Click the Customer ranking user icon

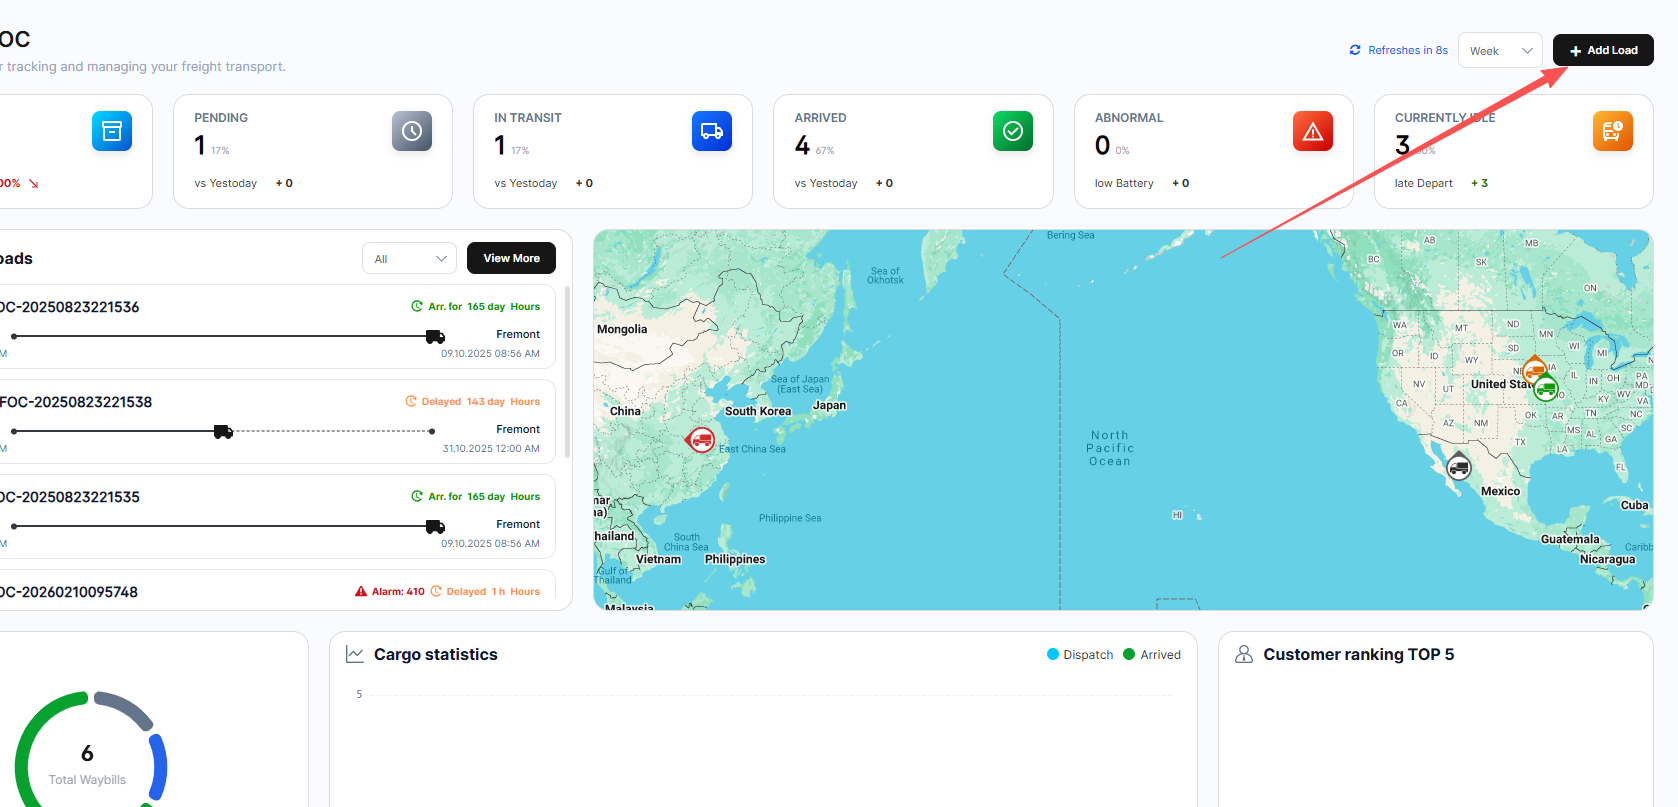(1244, 654)
